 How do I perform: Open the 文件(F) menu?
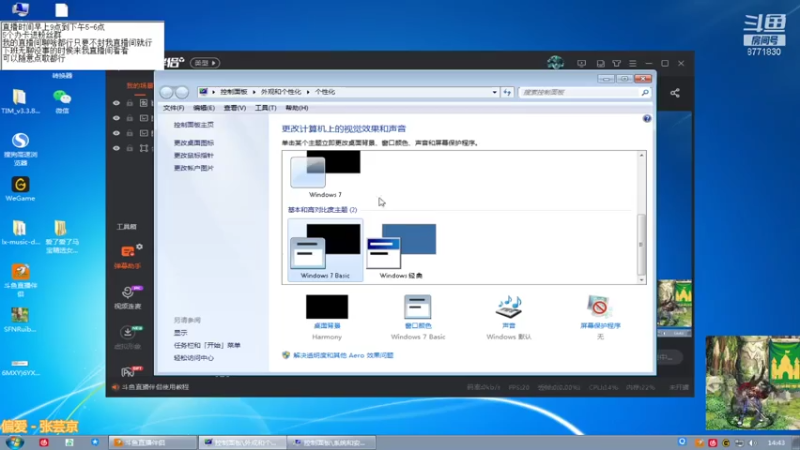pyautogui.click(x=173, y=108)
